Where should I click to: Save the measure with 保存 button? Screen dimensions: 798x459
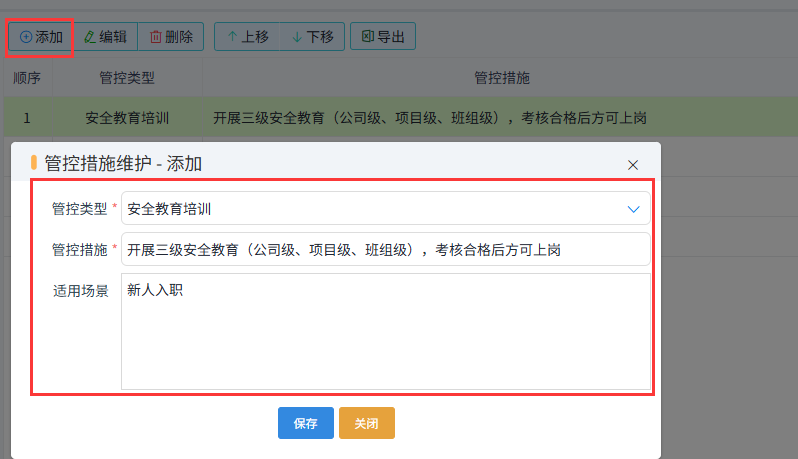305,423
